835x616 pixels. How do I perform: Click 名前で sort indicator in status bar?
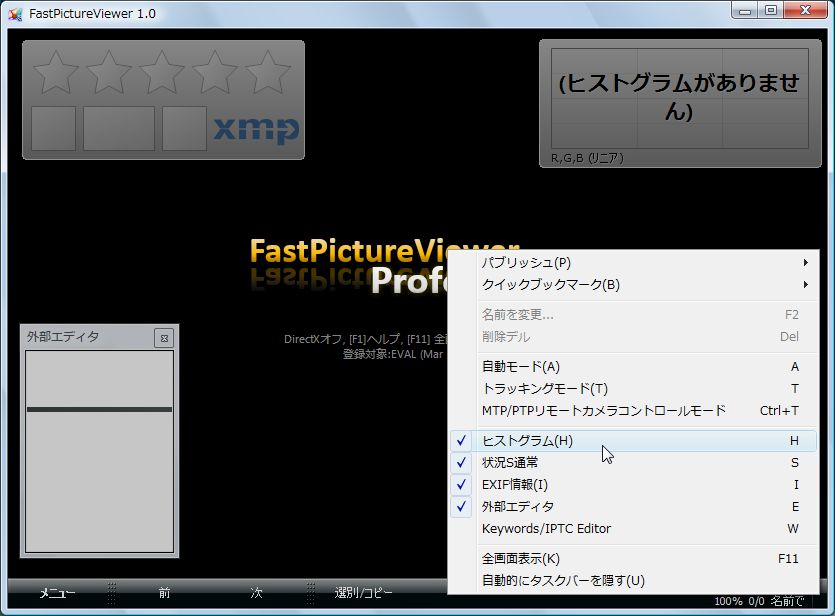(787, 601)
